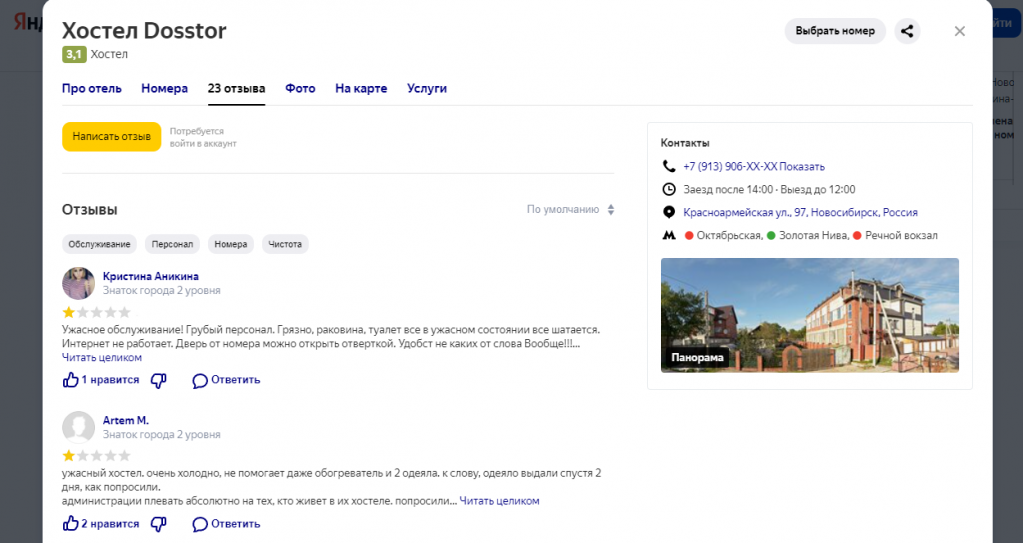The width and height of the screenshot is (1023, 543).
Task: Click thumbs down on Artem M.'s review
Action: pyautogui.click(x=159, y=524)
